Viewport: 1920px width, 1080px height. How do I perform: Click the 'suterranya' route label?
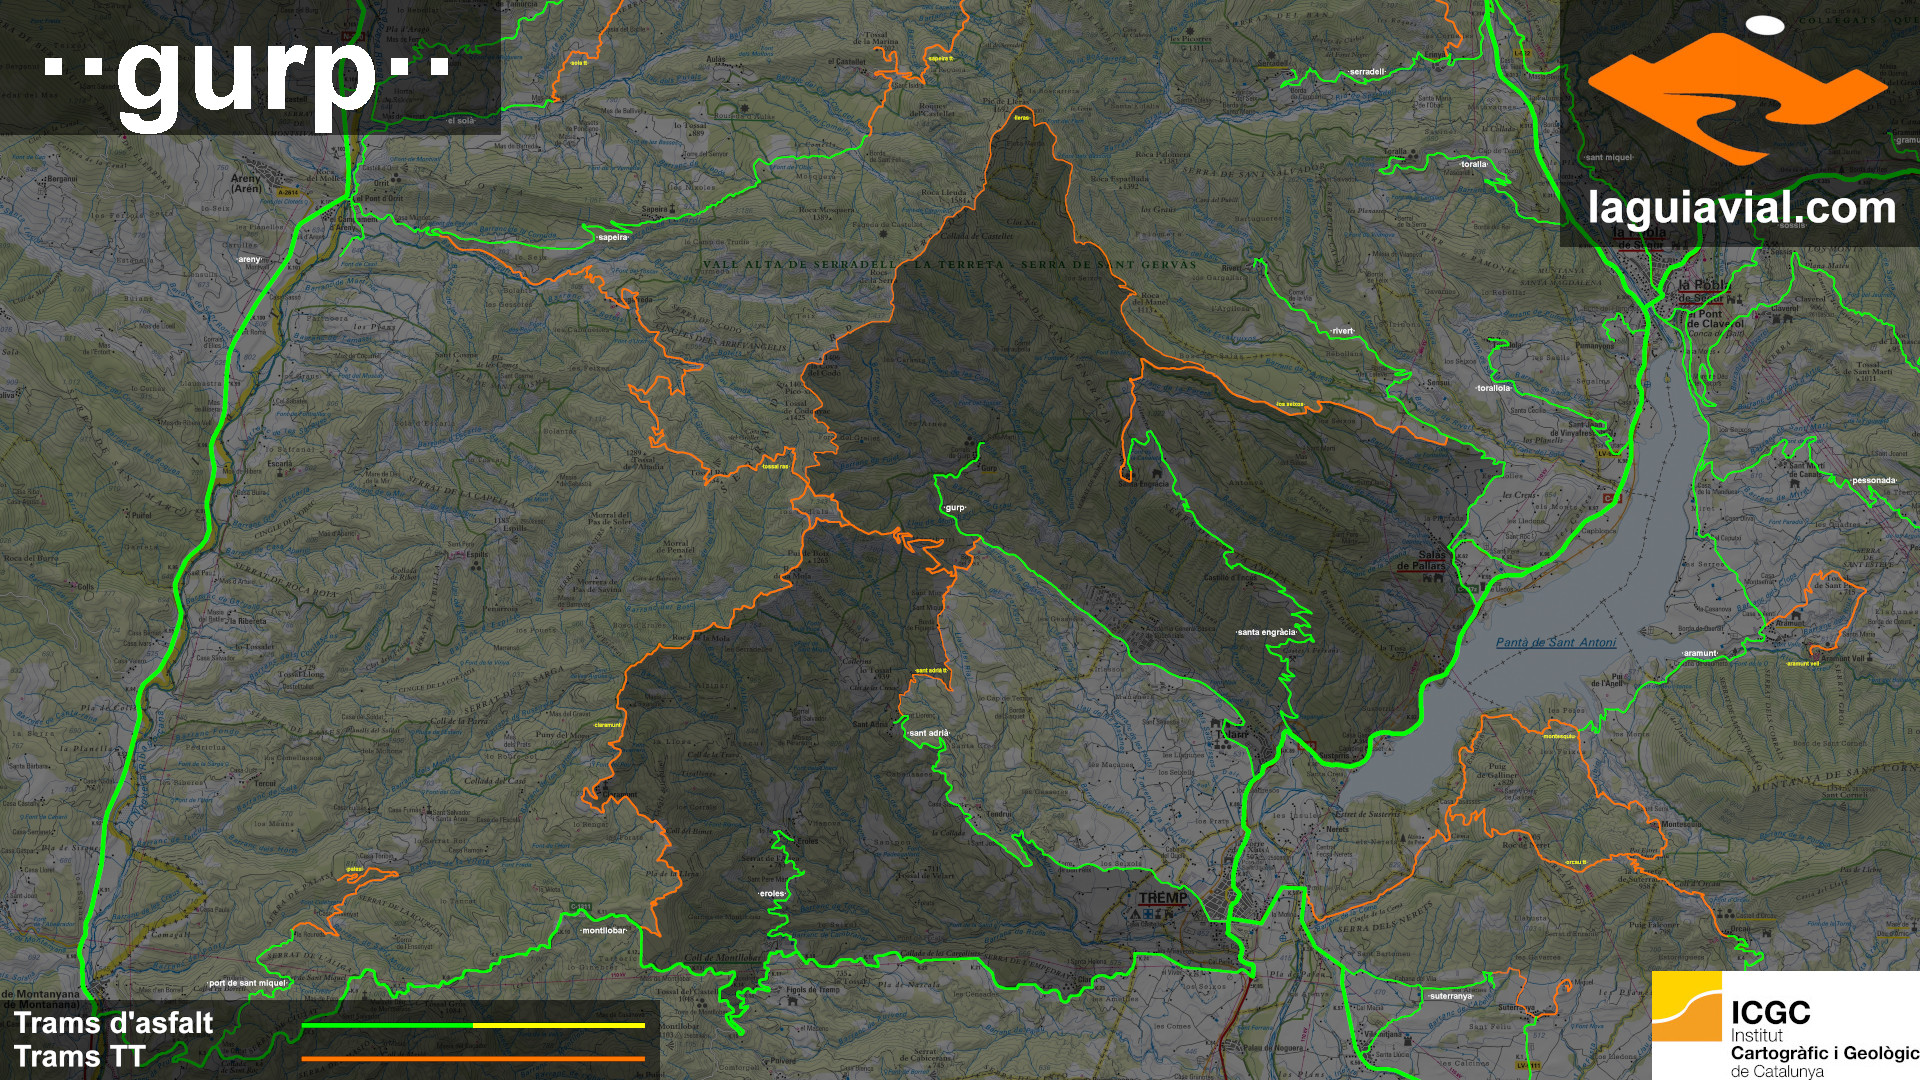(1450, 996)
